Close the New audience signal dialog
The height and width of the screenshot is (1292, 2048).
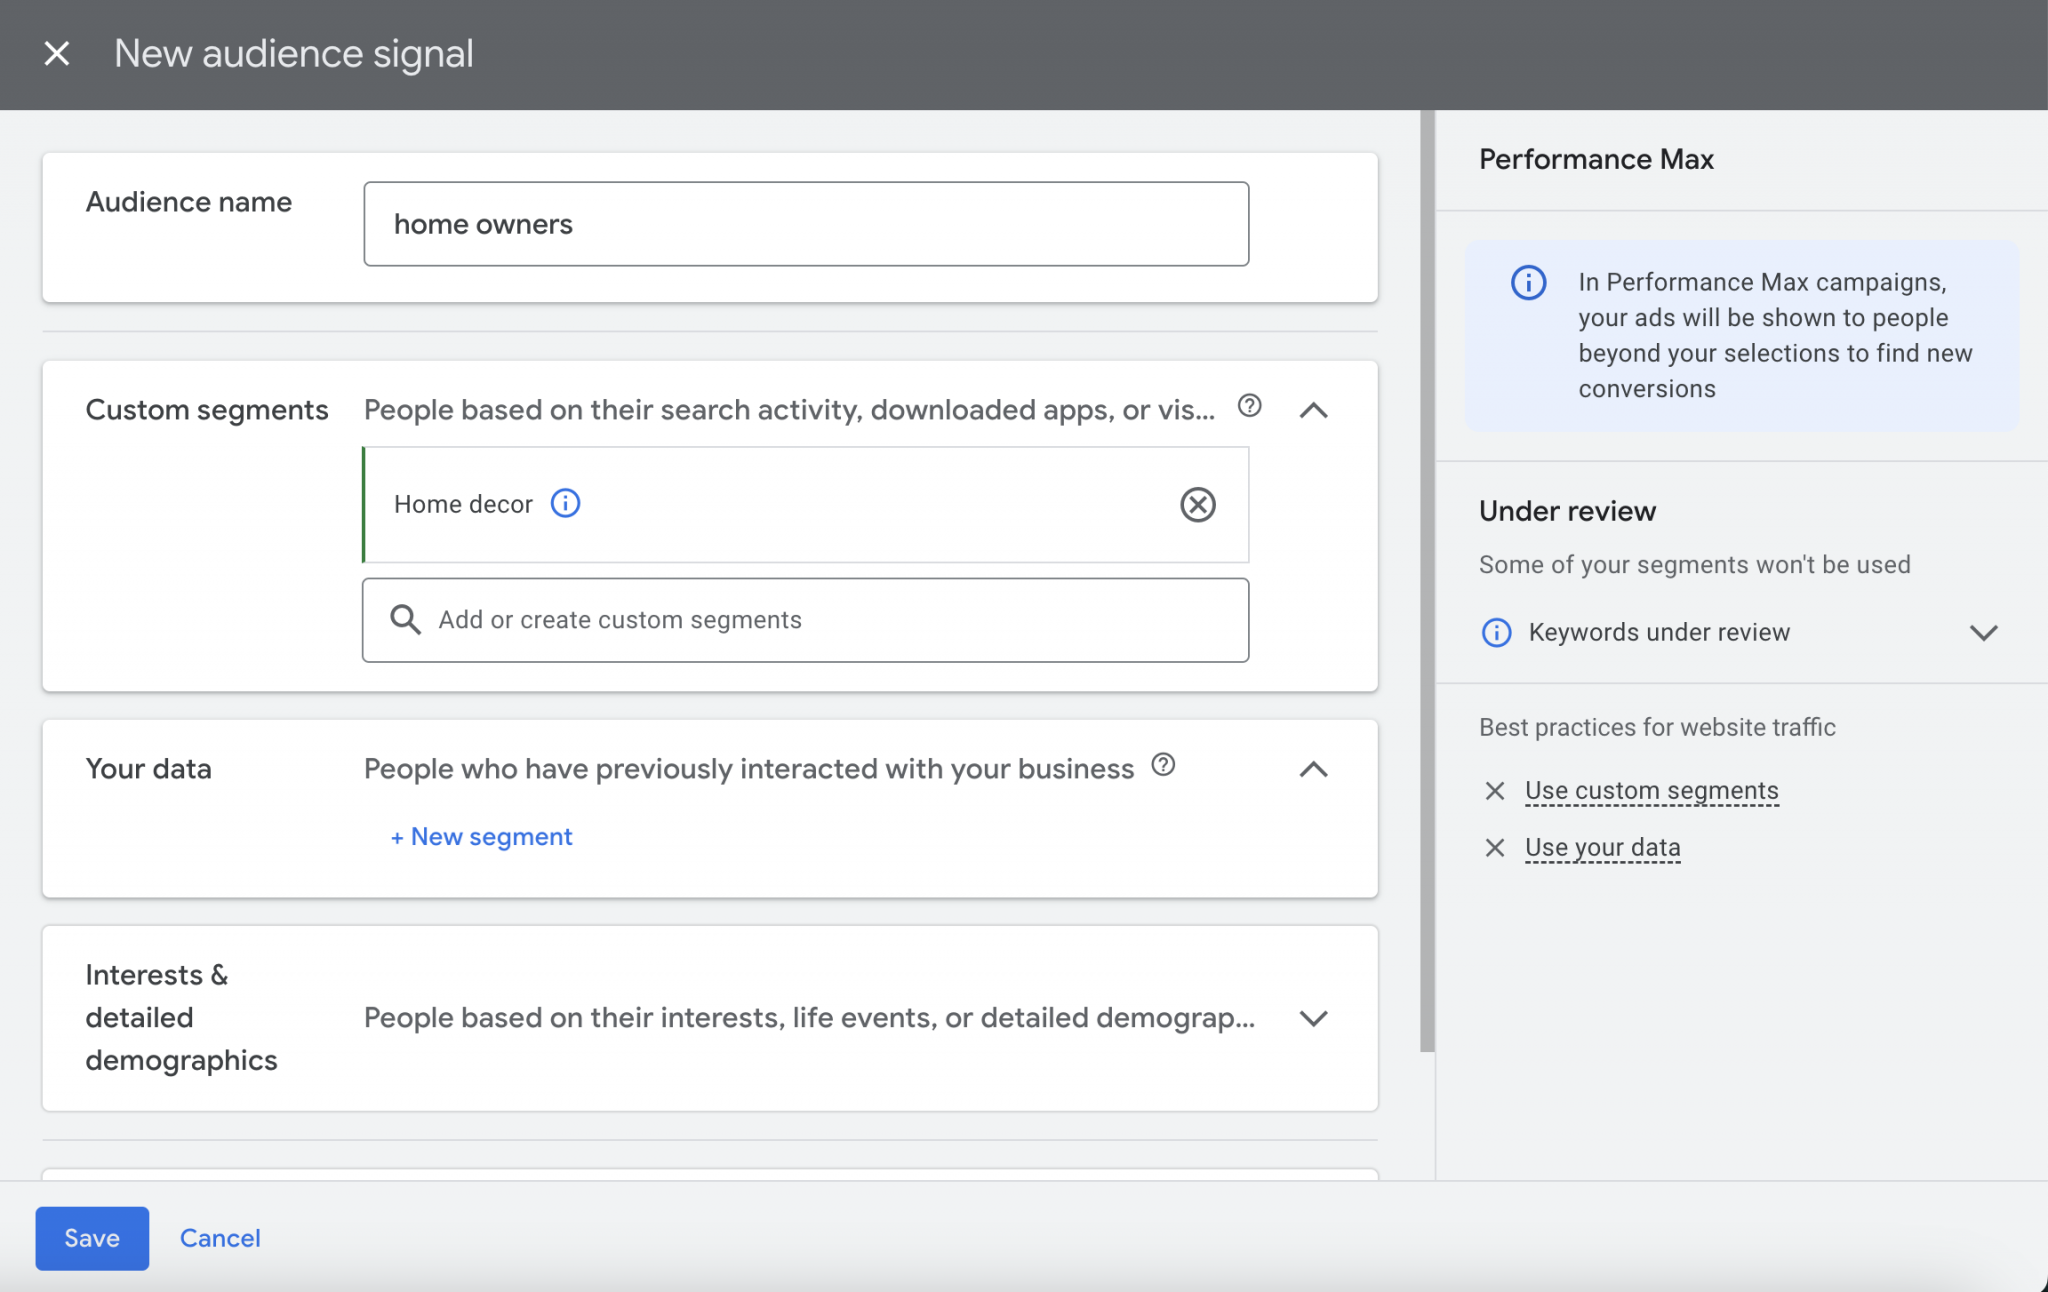click(57, 54)
